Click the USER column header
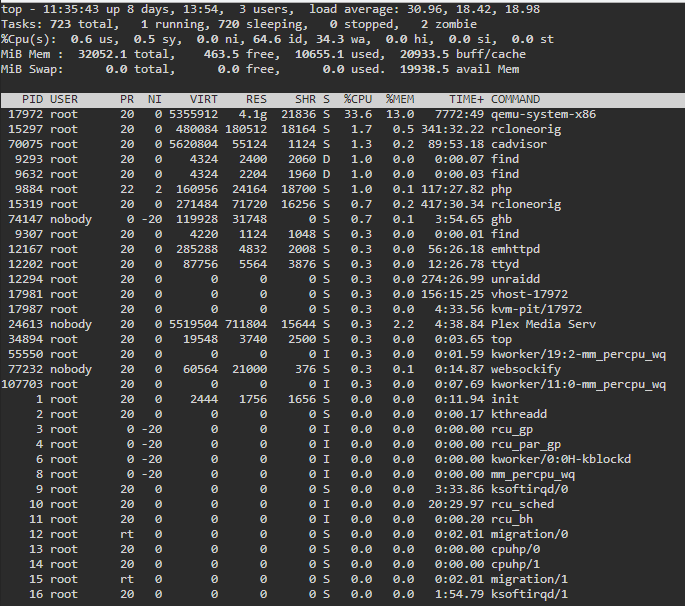 click(64, 100)
